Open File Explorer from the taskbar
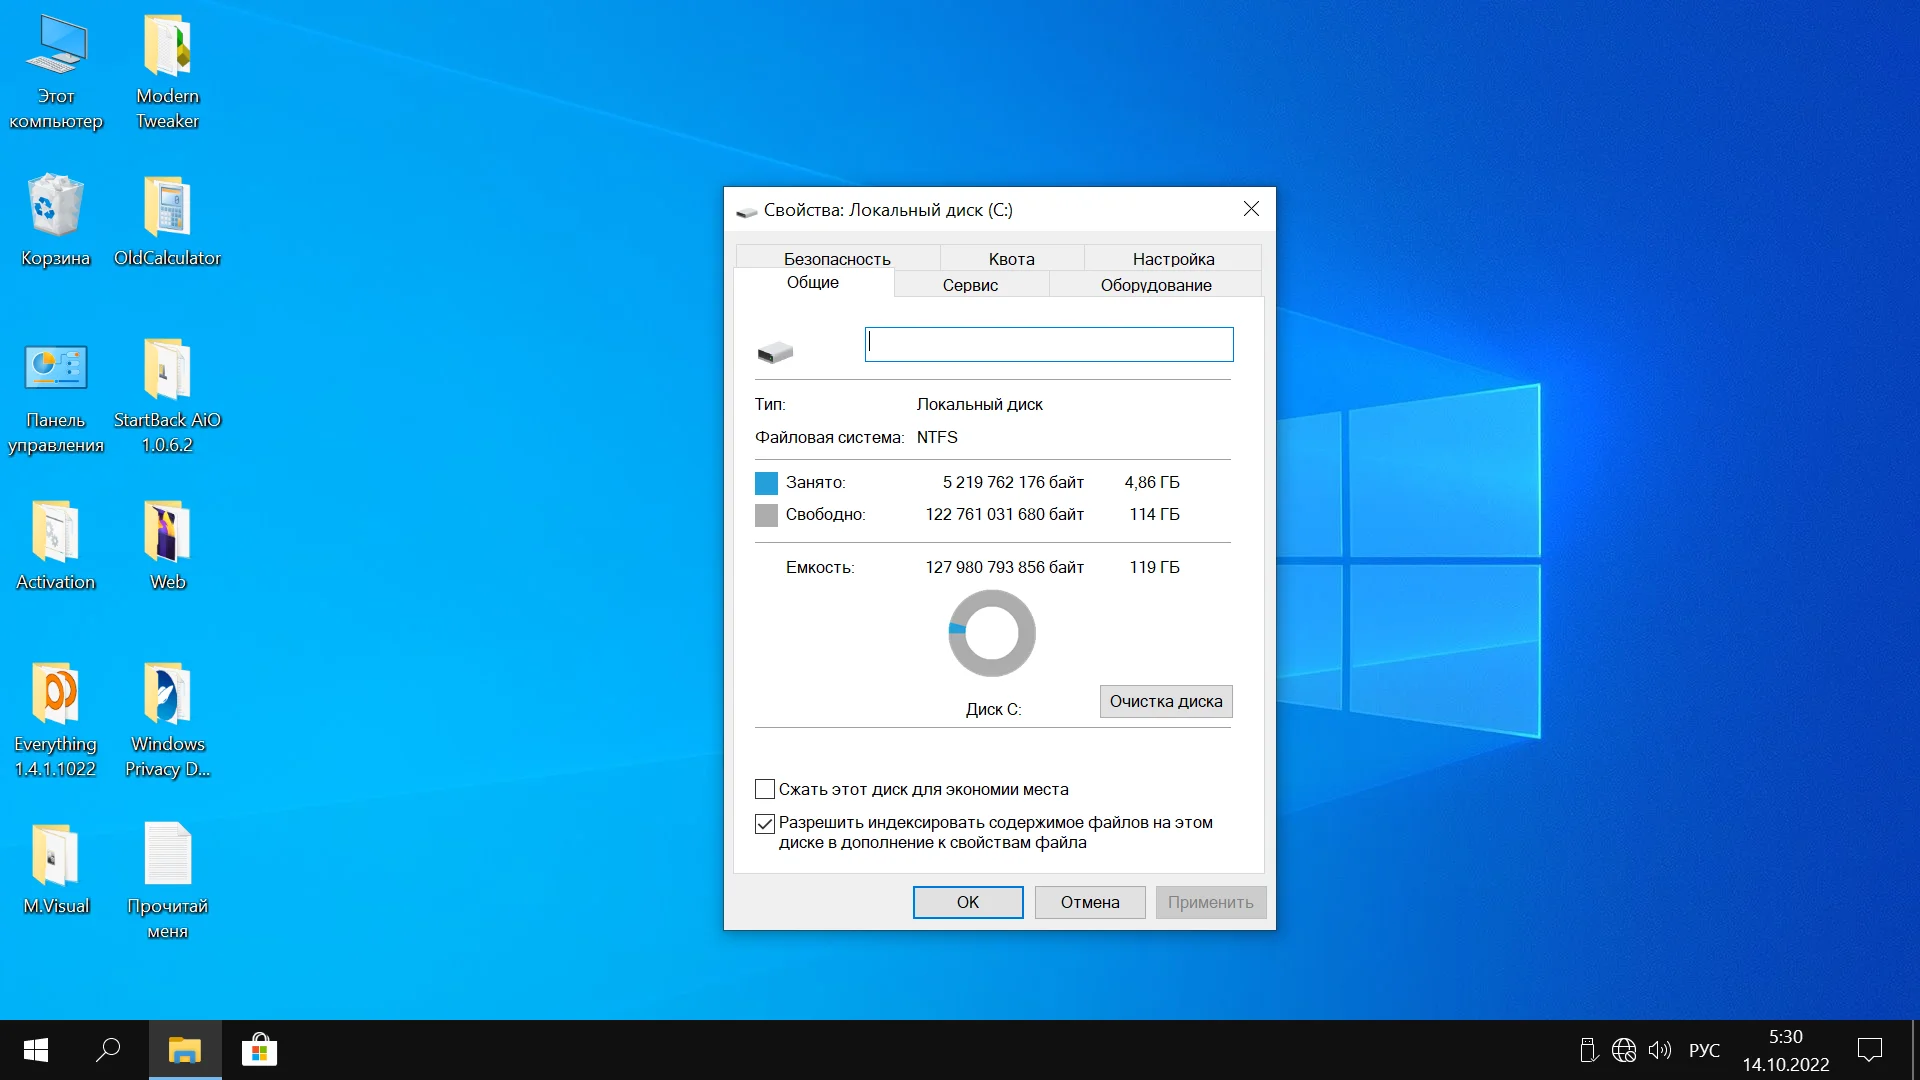1920x1080 pixels. [185, 1050]
